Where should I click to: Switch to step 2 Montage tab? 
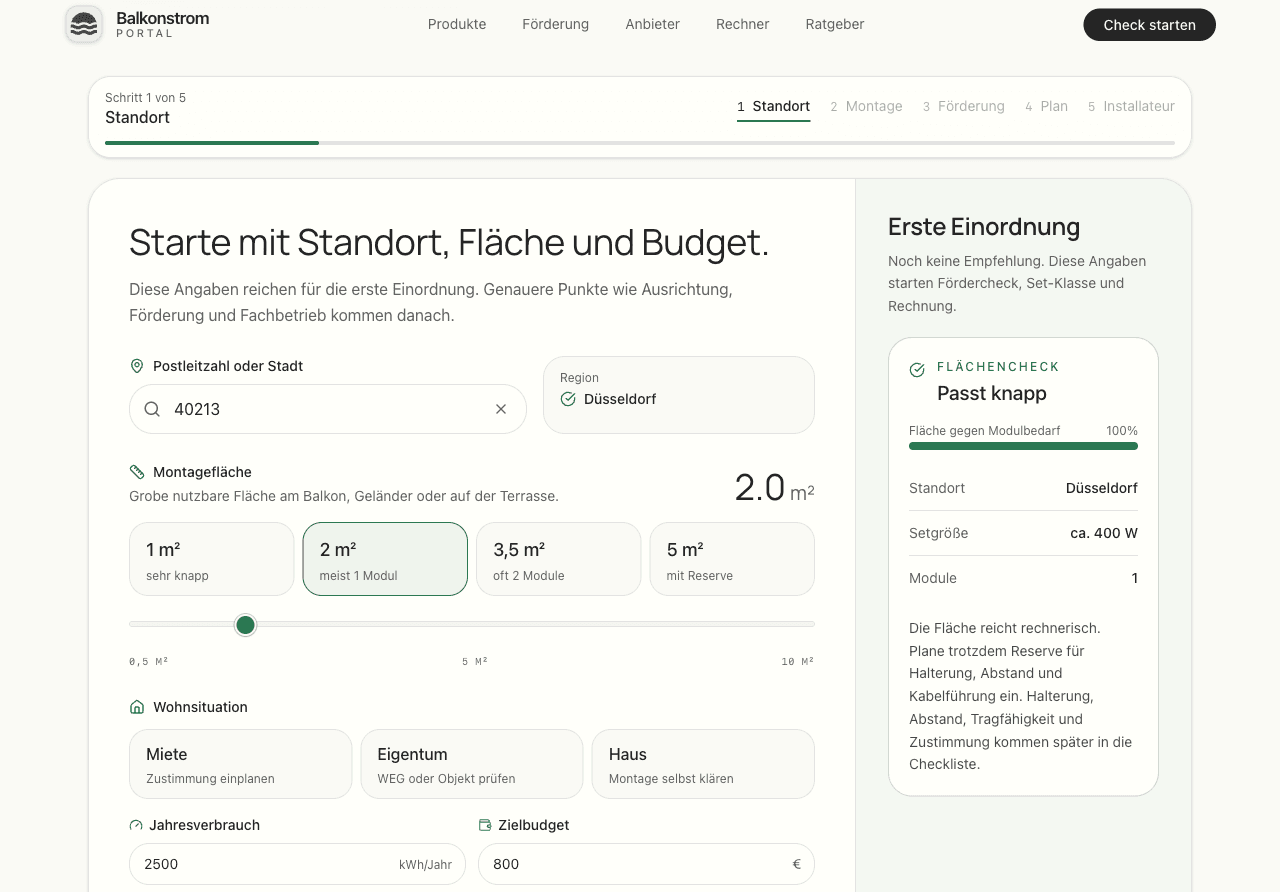coord(866,107)
